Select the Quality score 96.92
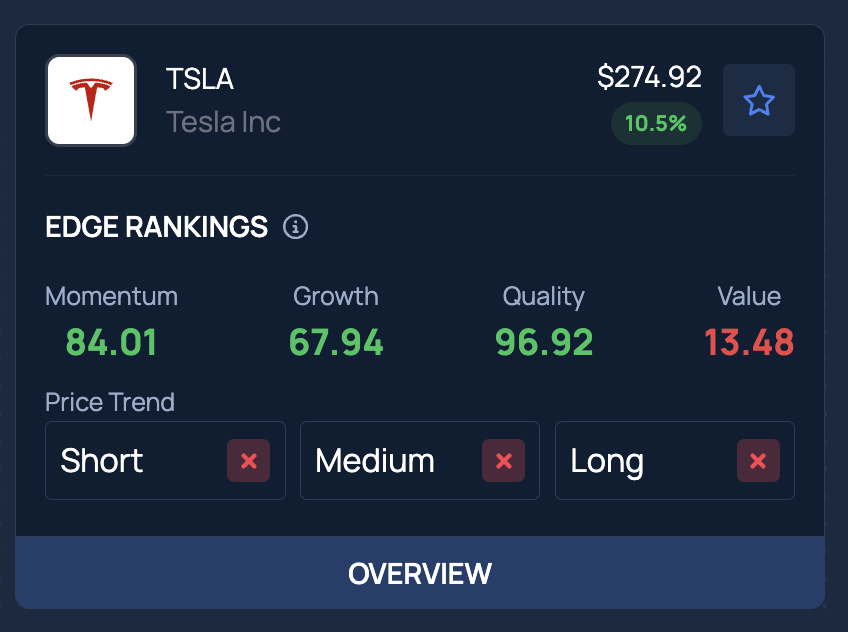The image size is (848, 632). pyautogui.click(x=544, y=342)
